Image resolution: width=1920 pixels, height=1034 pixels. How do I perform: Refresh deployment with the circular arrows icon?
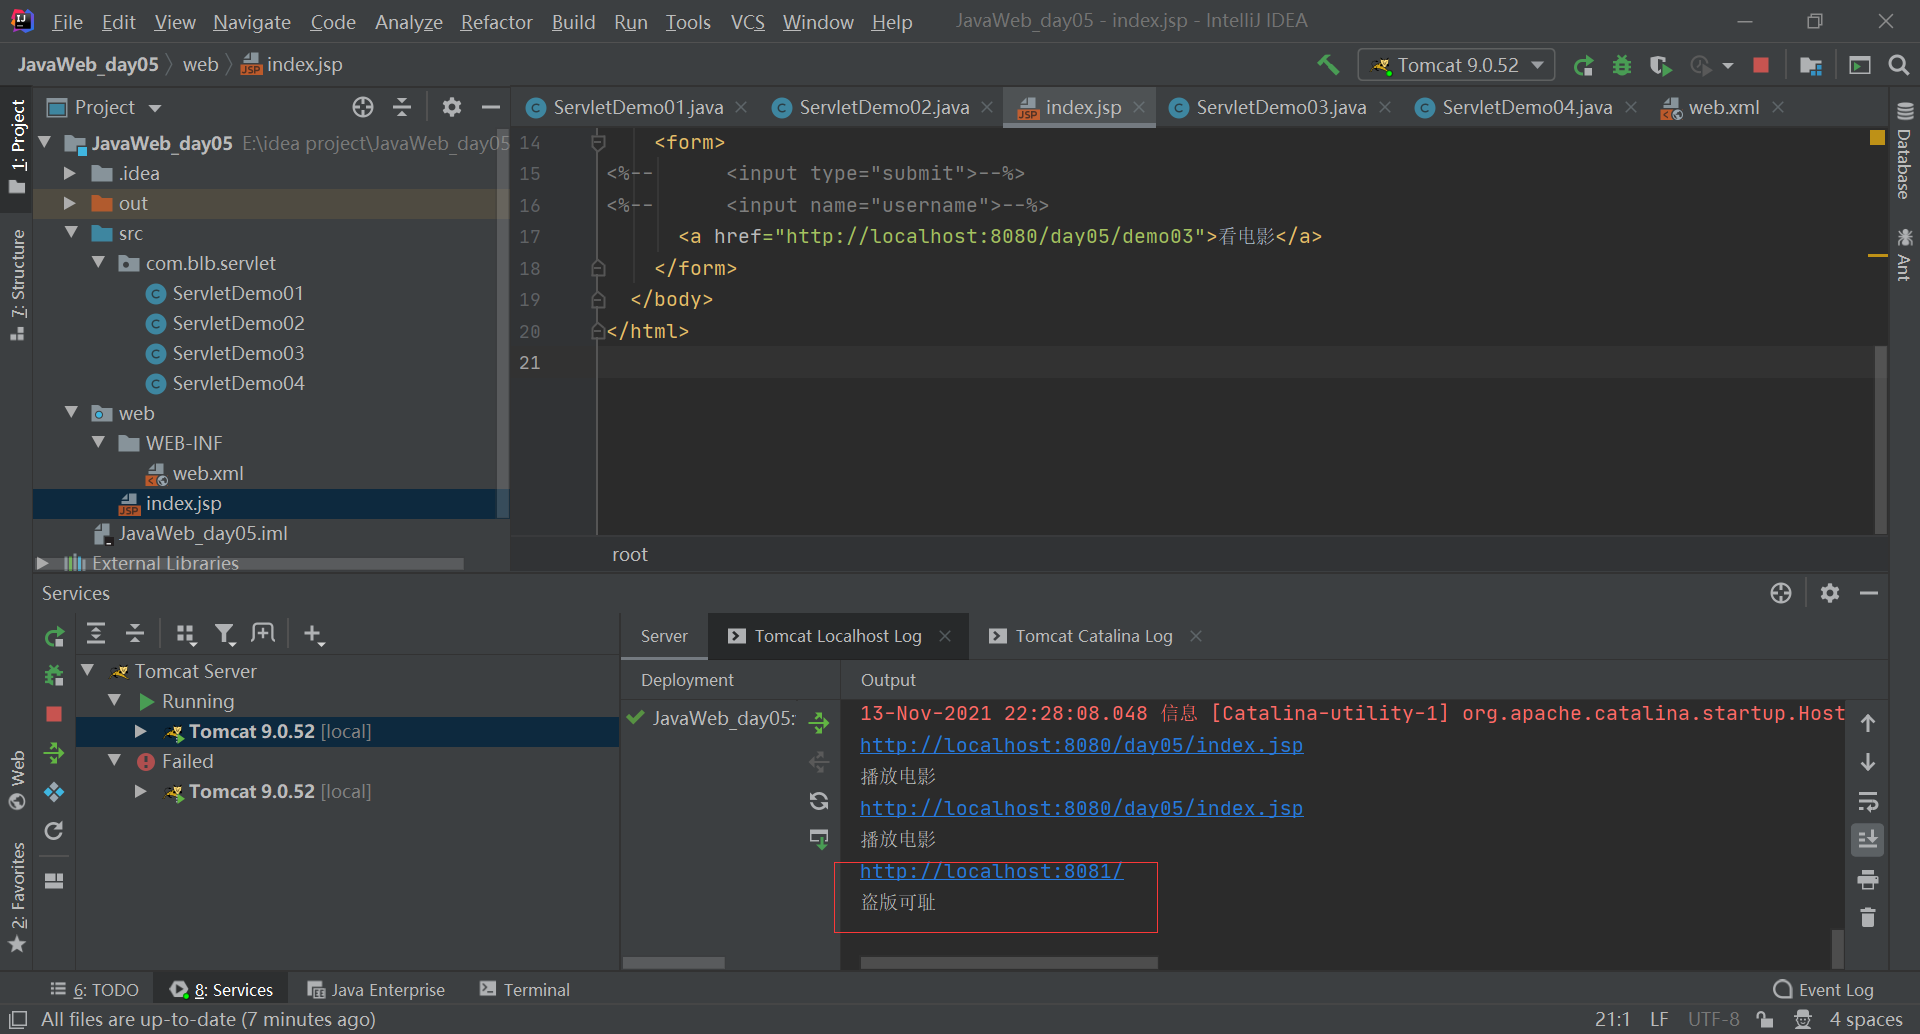coord(819,800)
